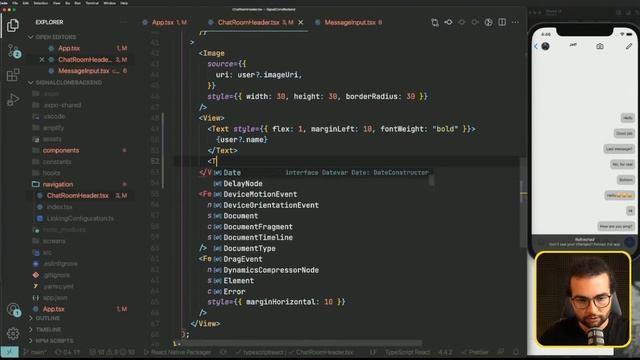Expand the assets folder
Viewport: 640px width, 360px height.
[51, 139]
